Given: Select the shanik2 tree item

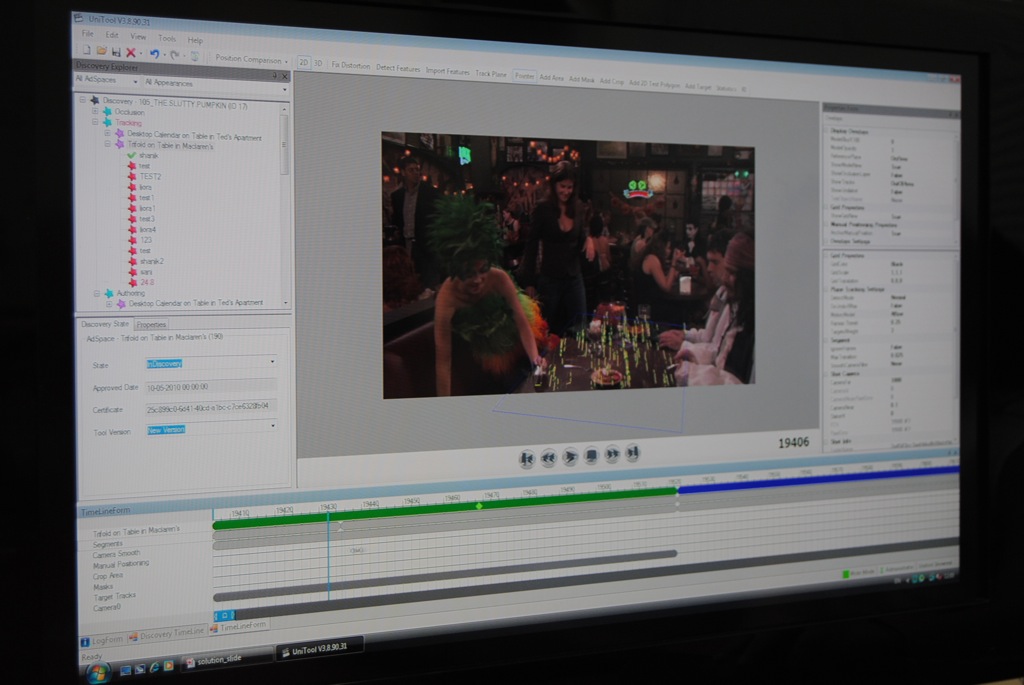Looking at the screenshot, I should pos(151,261).
